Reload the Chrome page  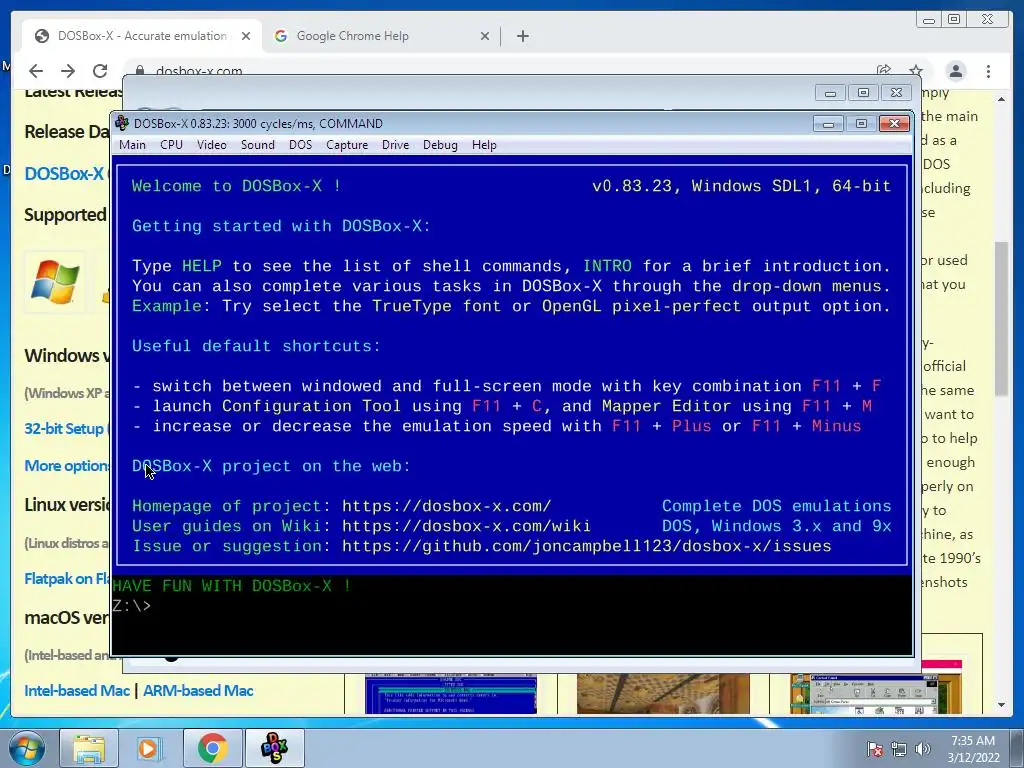point(100,71)
